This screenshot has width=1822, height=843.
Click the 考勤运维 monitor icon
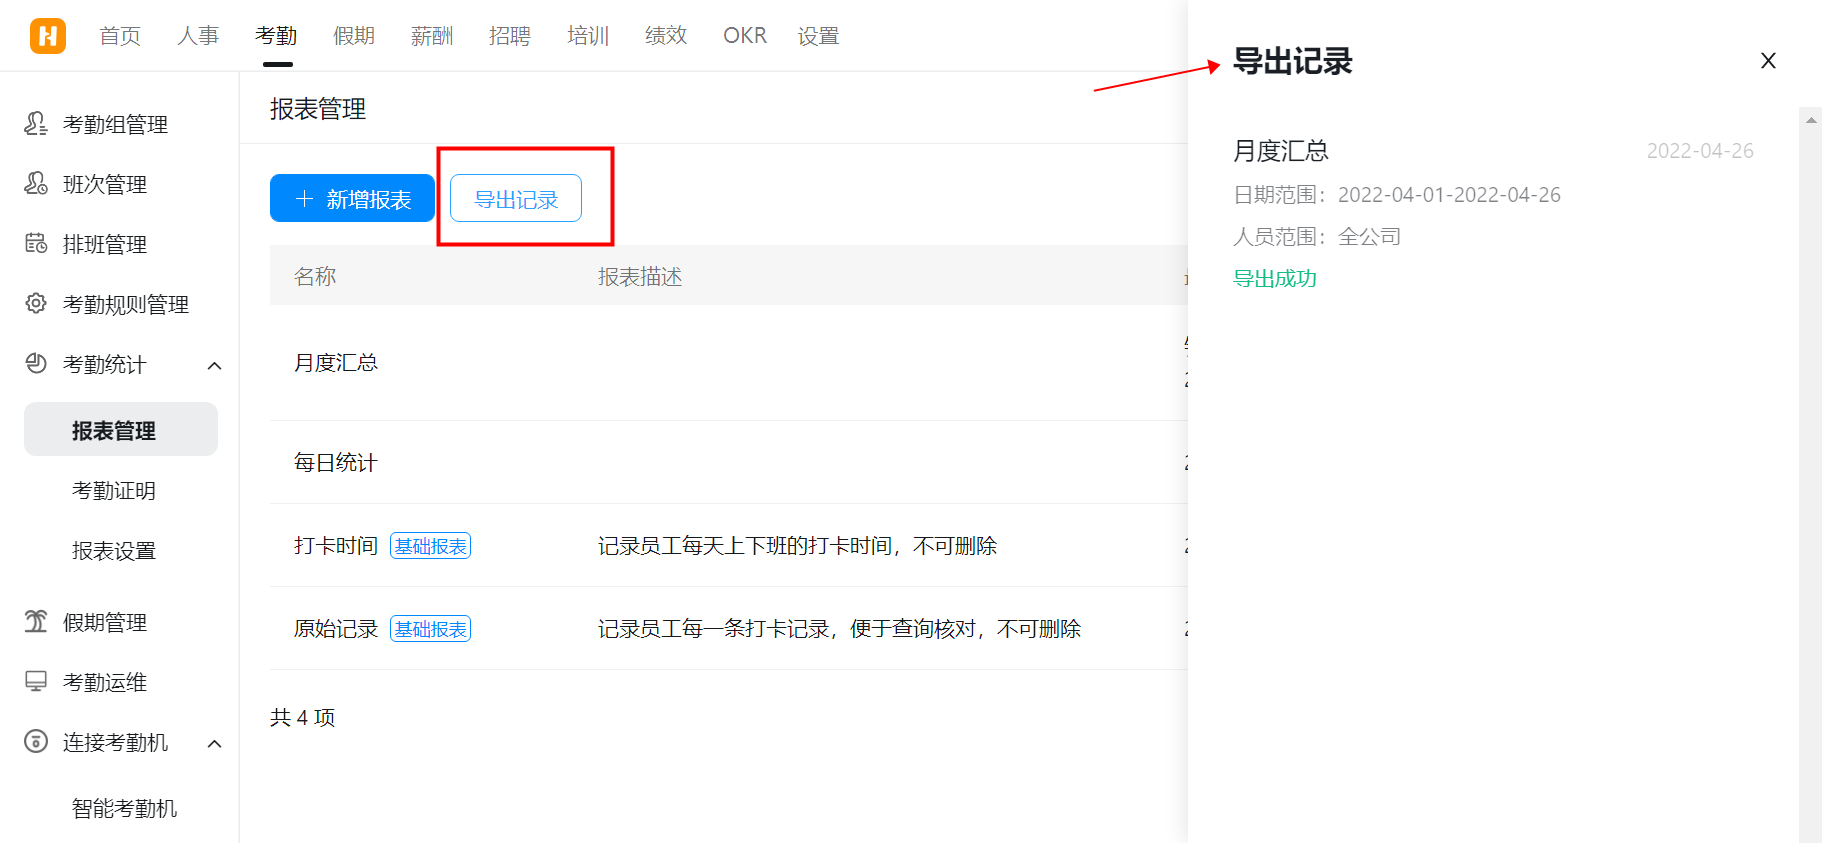coord(36,682)
